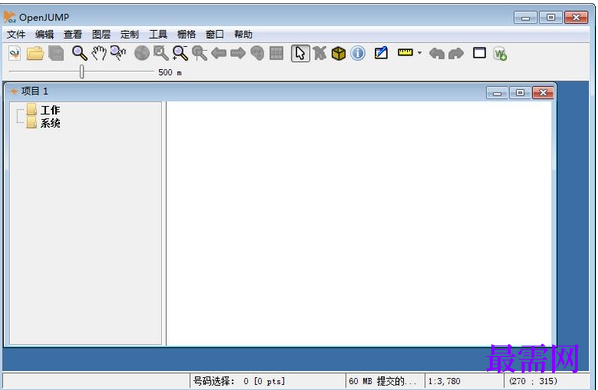Go to previous view with left arrow
The image size is (598, 390).
(219, 53)
